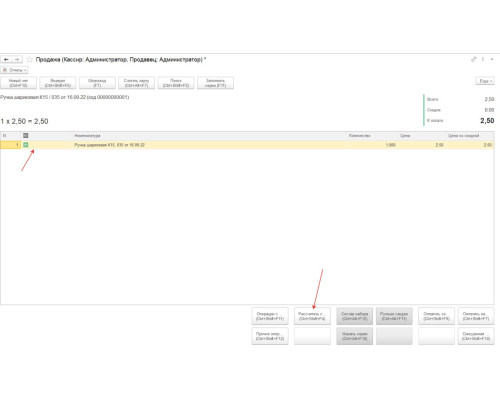This screenshot has width=500, height=400.
Task: Click the Новый чек button
Action: tap(19, 83)
